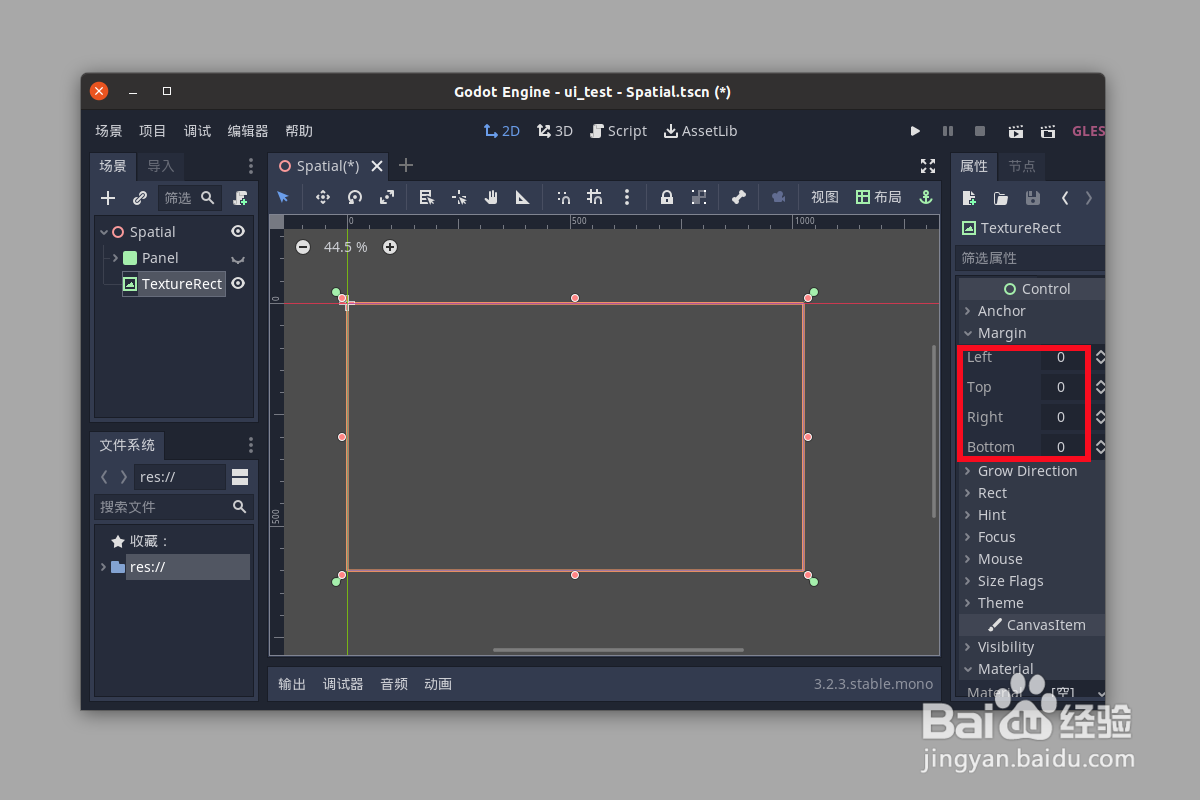This screenshot has width=1200, height=800.
Task: Stop the running scene
Action: [x=980, y=131]
